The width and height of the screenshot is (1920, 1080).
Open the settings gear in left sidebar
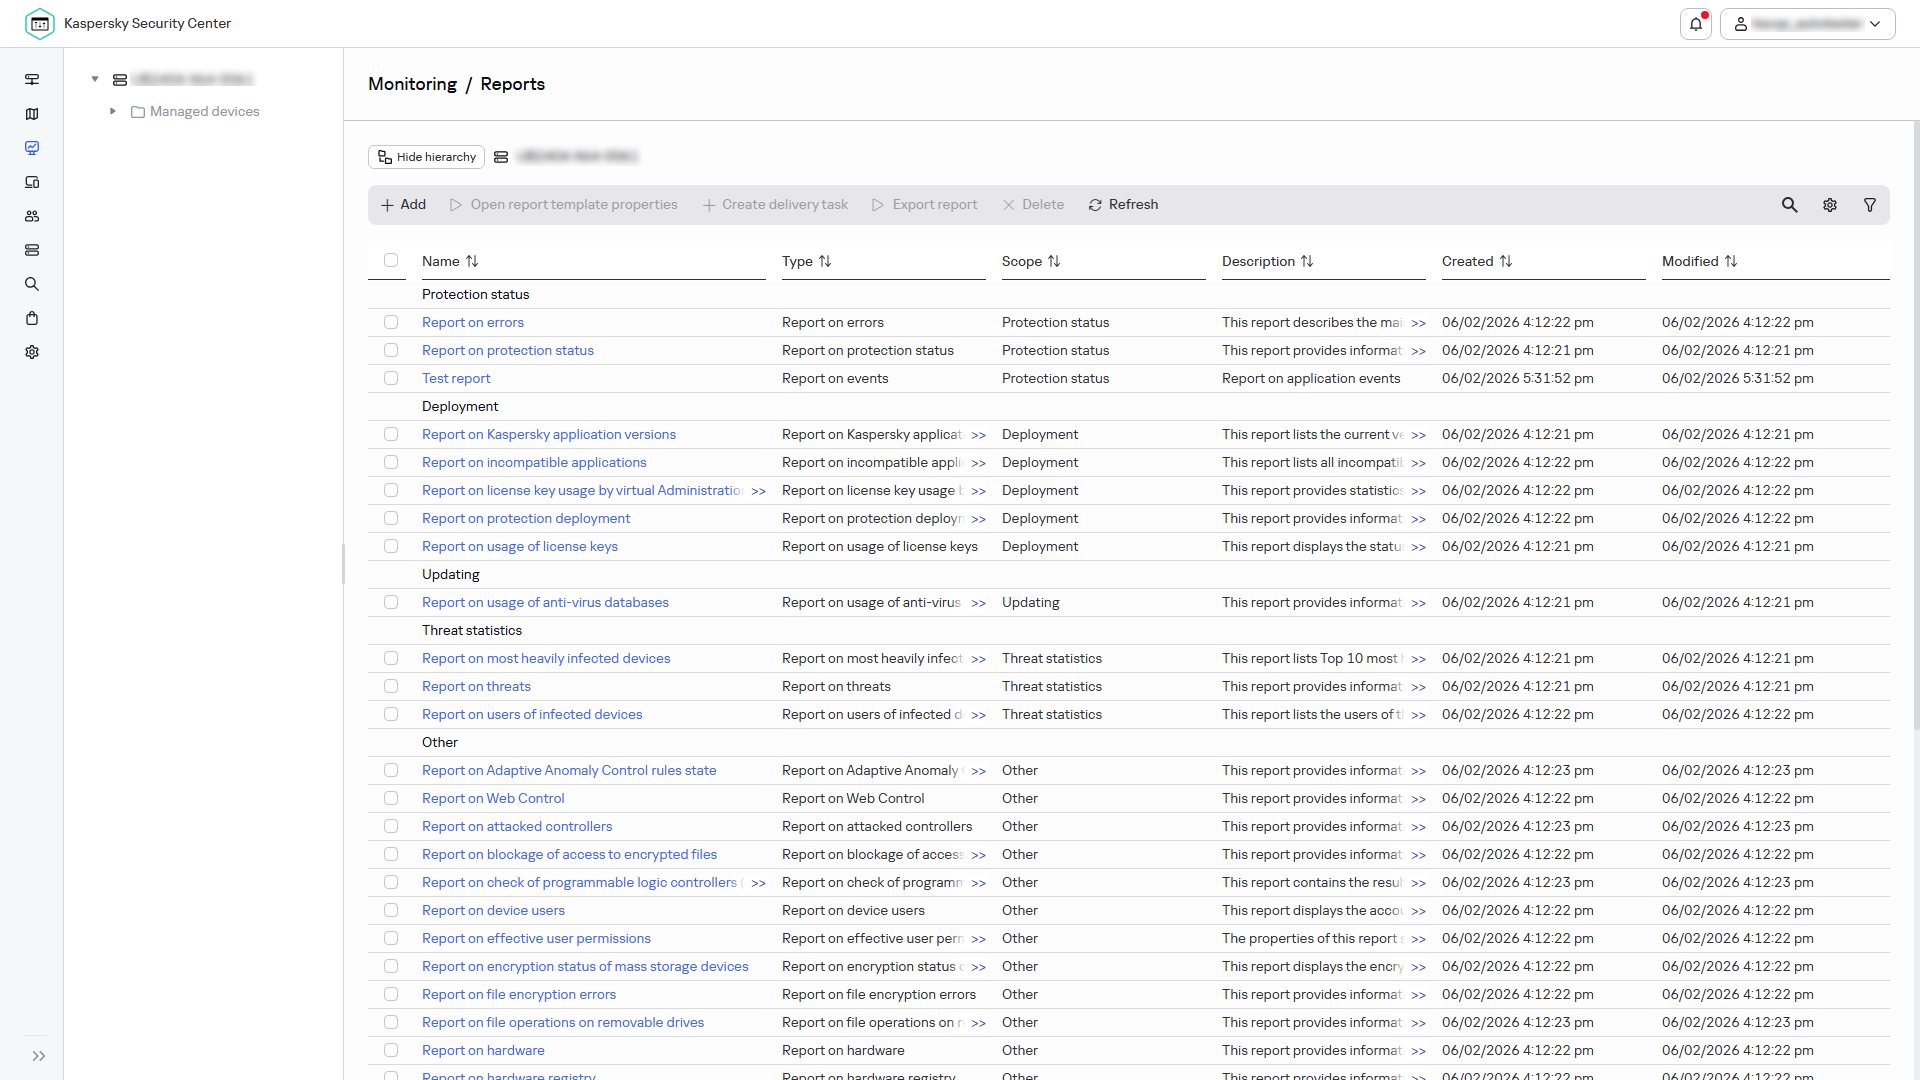point(32,352)
